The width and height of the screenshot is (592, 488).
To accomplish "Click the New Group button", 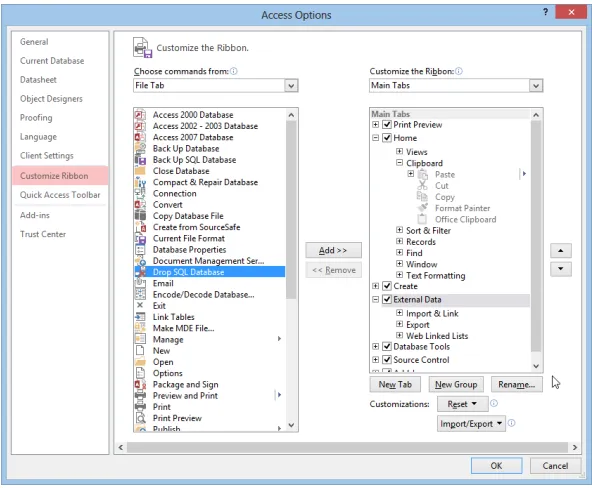I will (456, 385).
